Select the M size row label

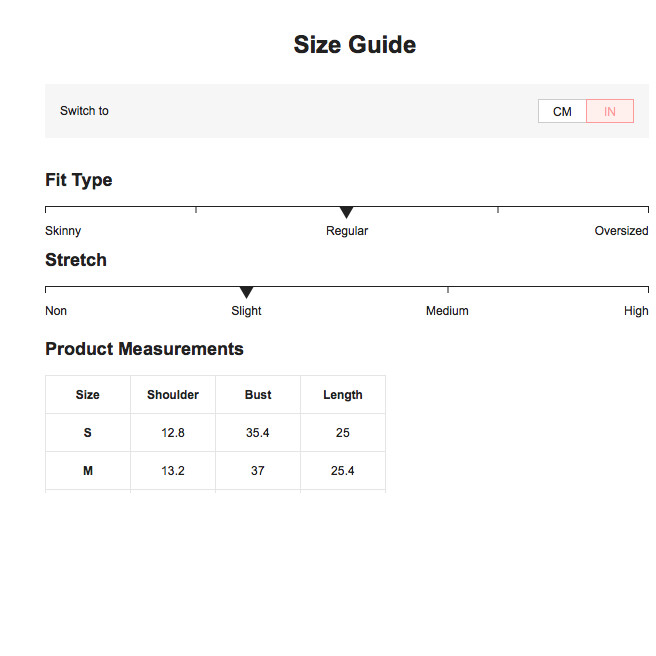click(x=88, y=471)
